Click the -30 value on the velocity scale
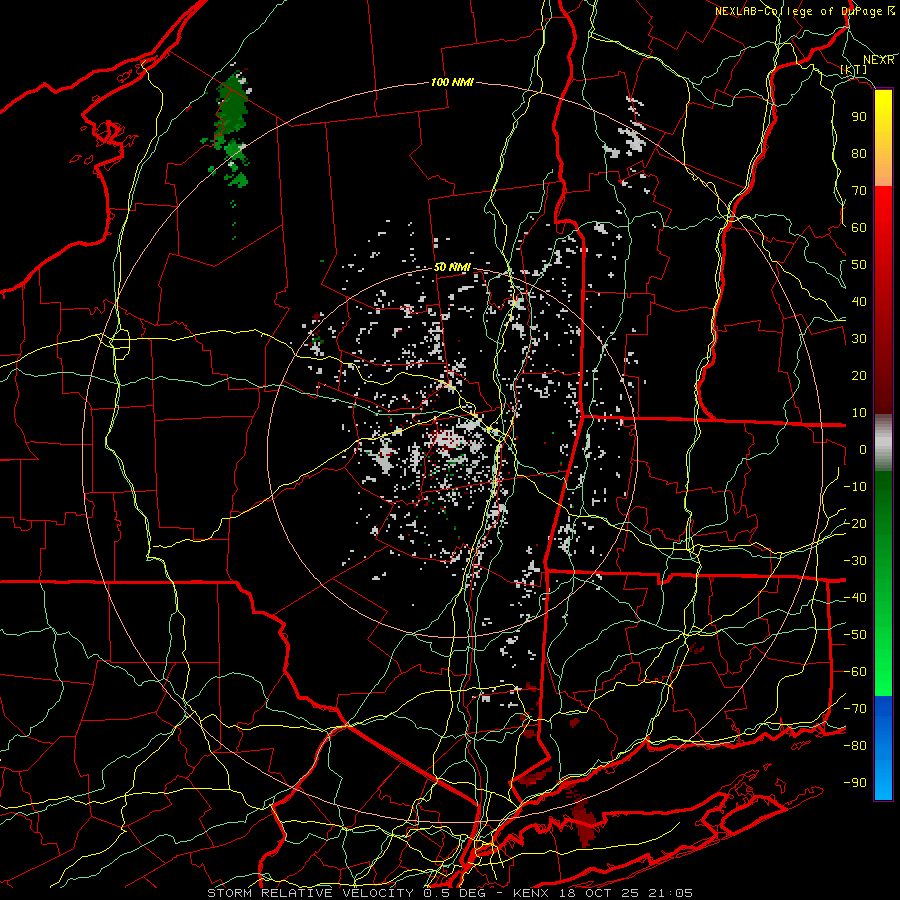900x900 pixels. [855, 561]
